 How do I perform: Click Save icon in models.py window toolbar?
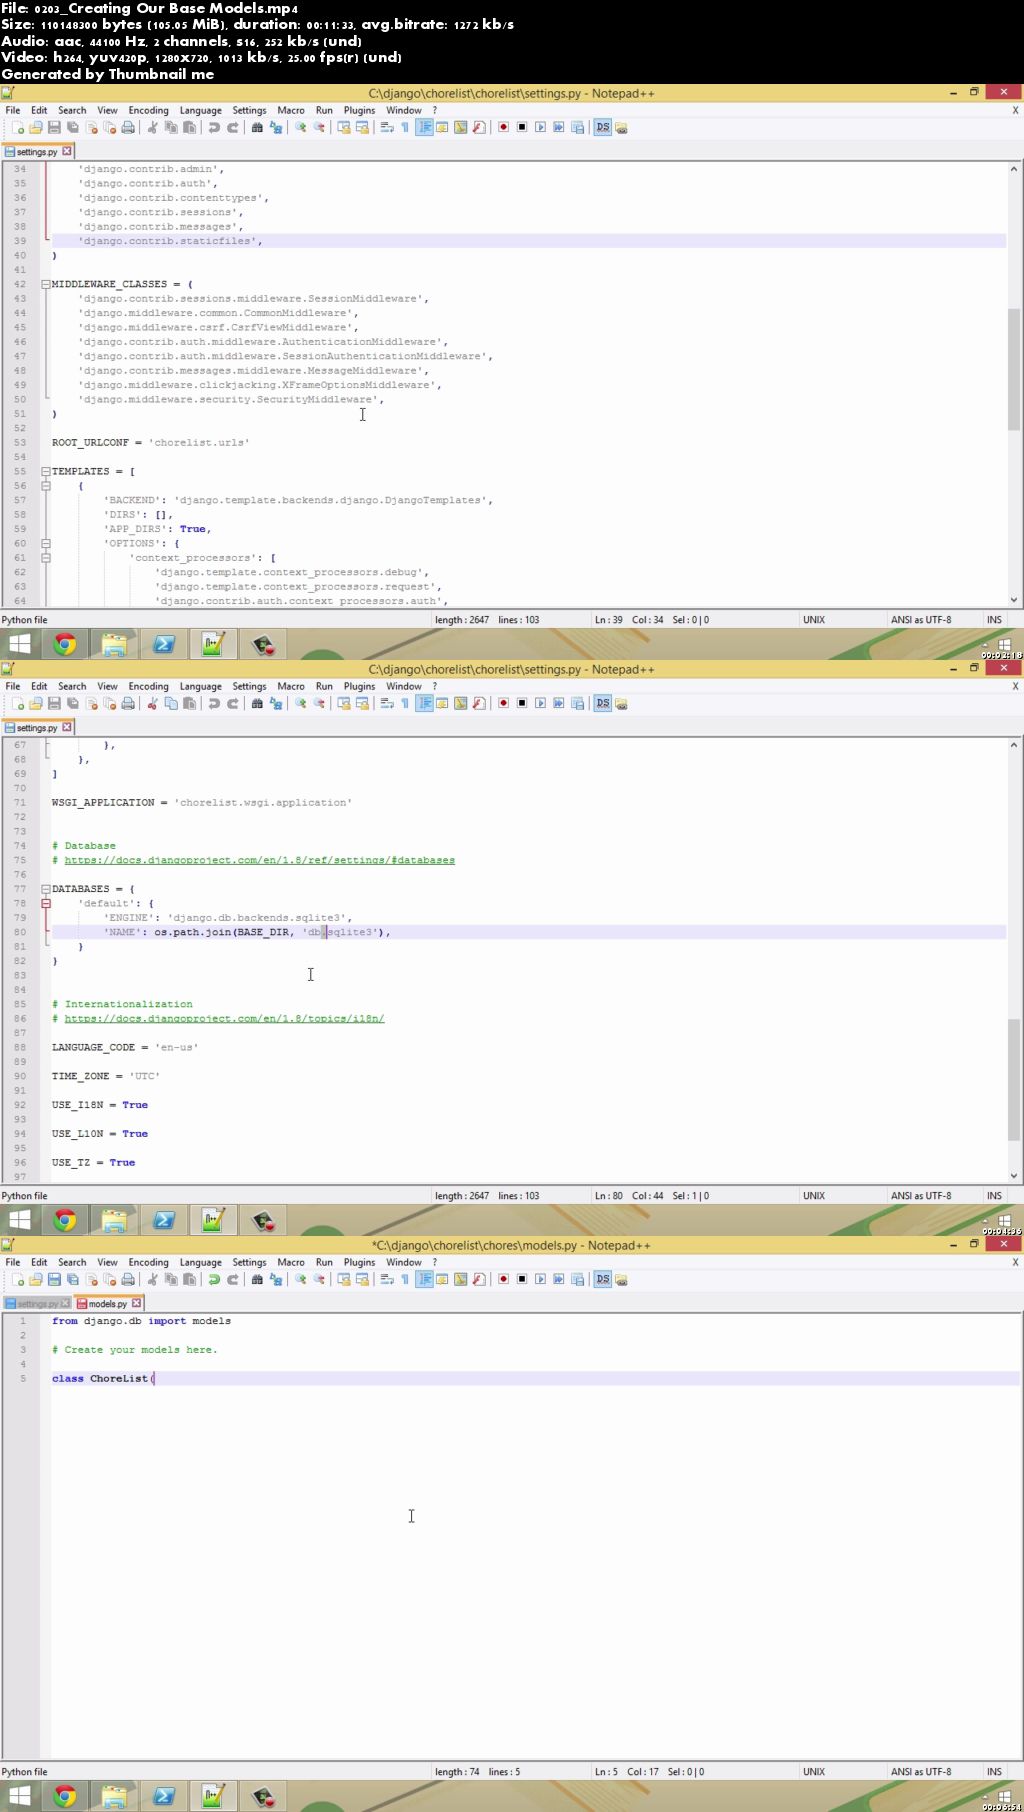(54, 1280)
